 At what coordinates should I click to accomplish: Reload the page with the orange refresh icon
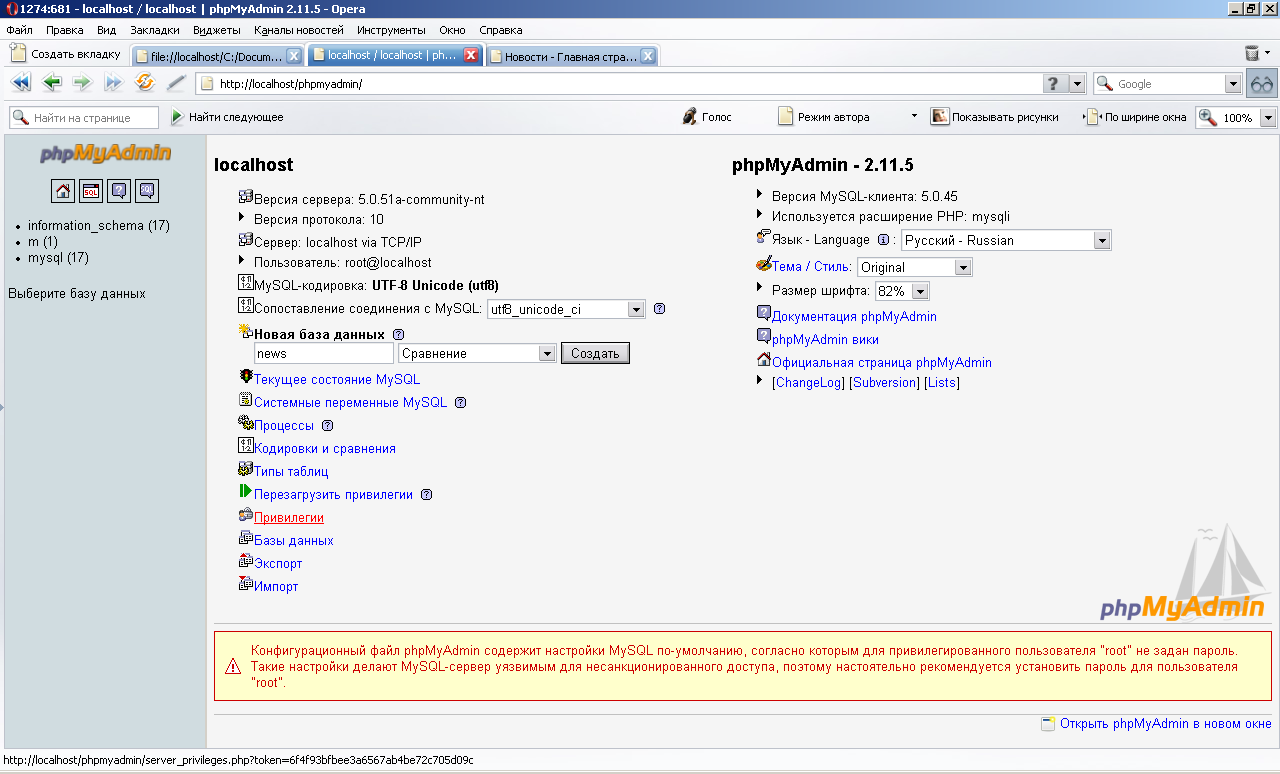(145, 83)
